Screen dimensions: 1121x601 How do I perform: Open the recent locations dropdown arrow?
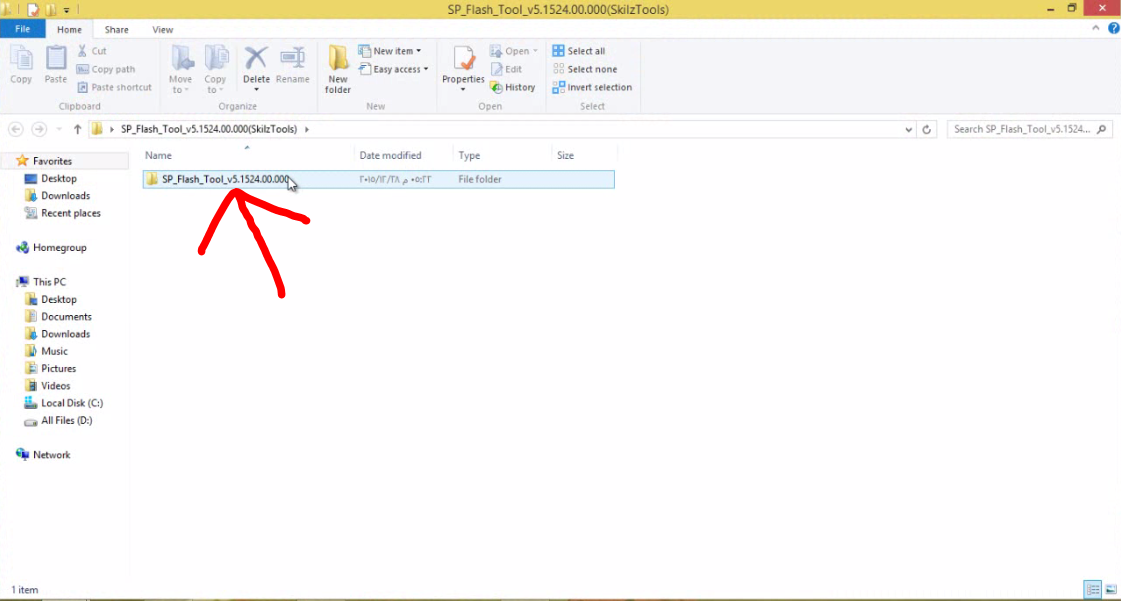59,129
